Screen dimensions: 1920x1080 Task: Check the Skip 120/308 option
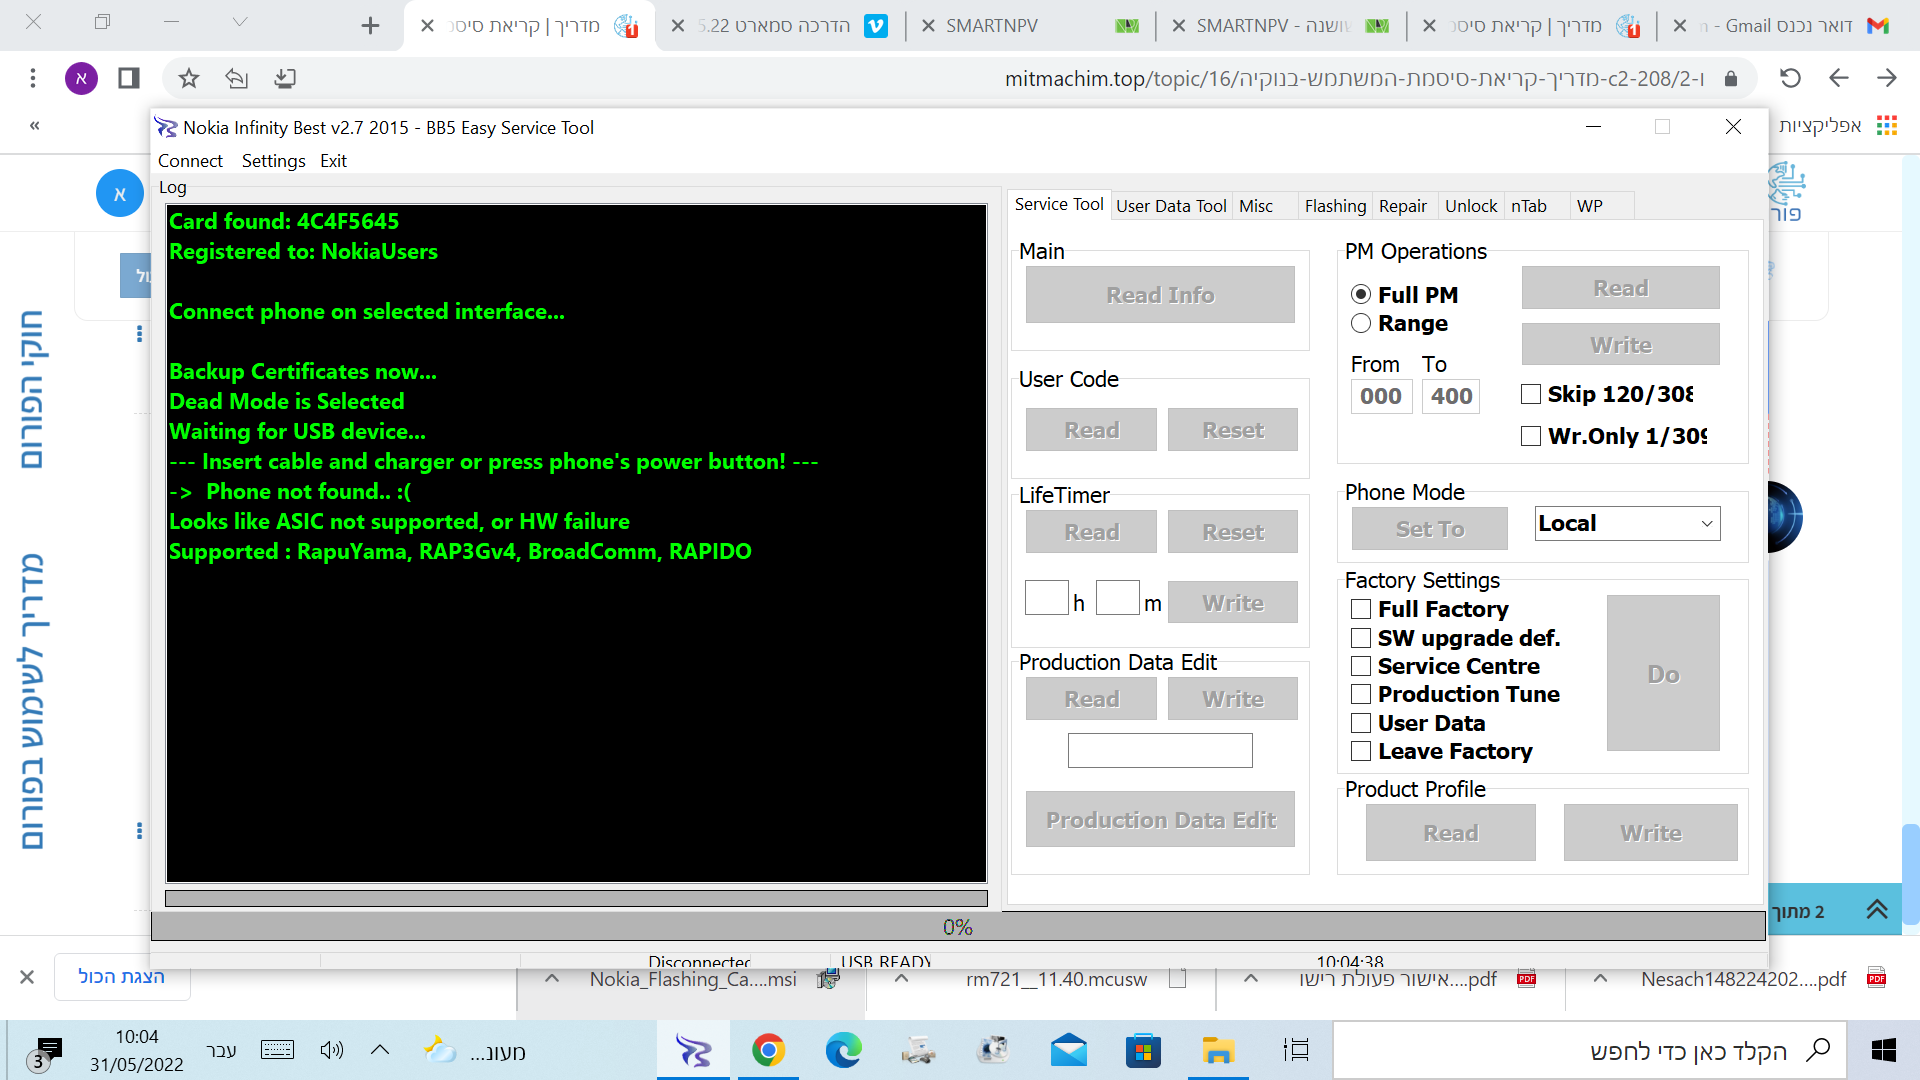(x=1530, y=394)
